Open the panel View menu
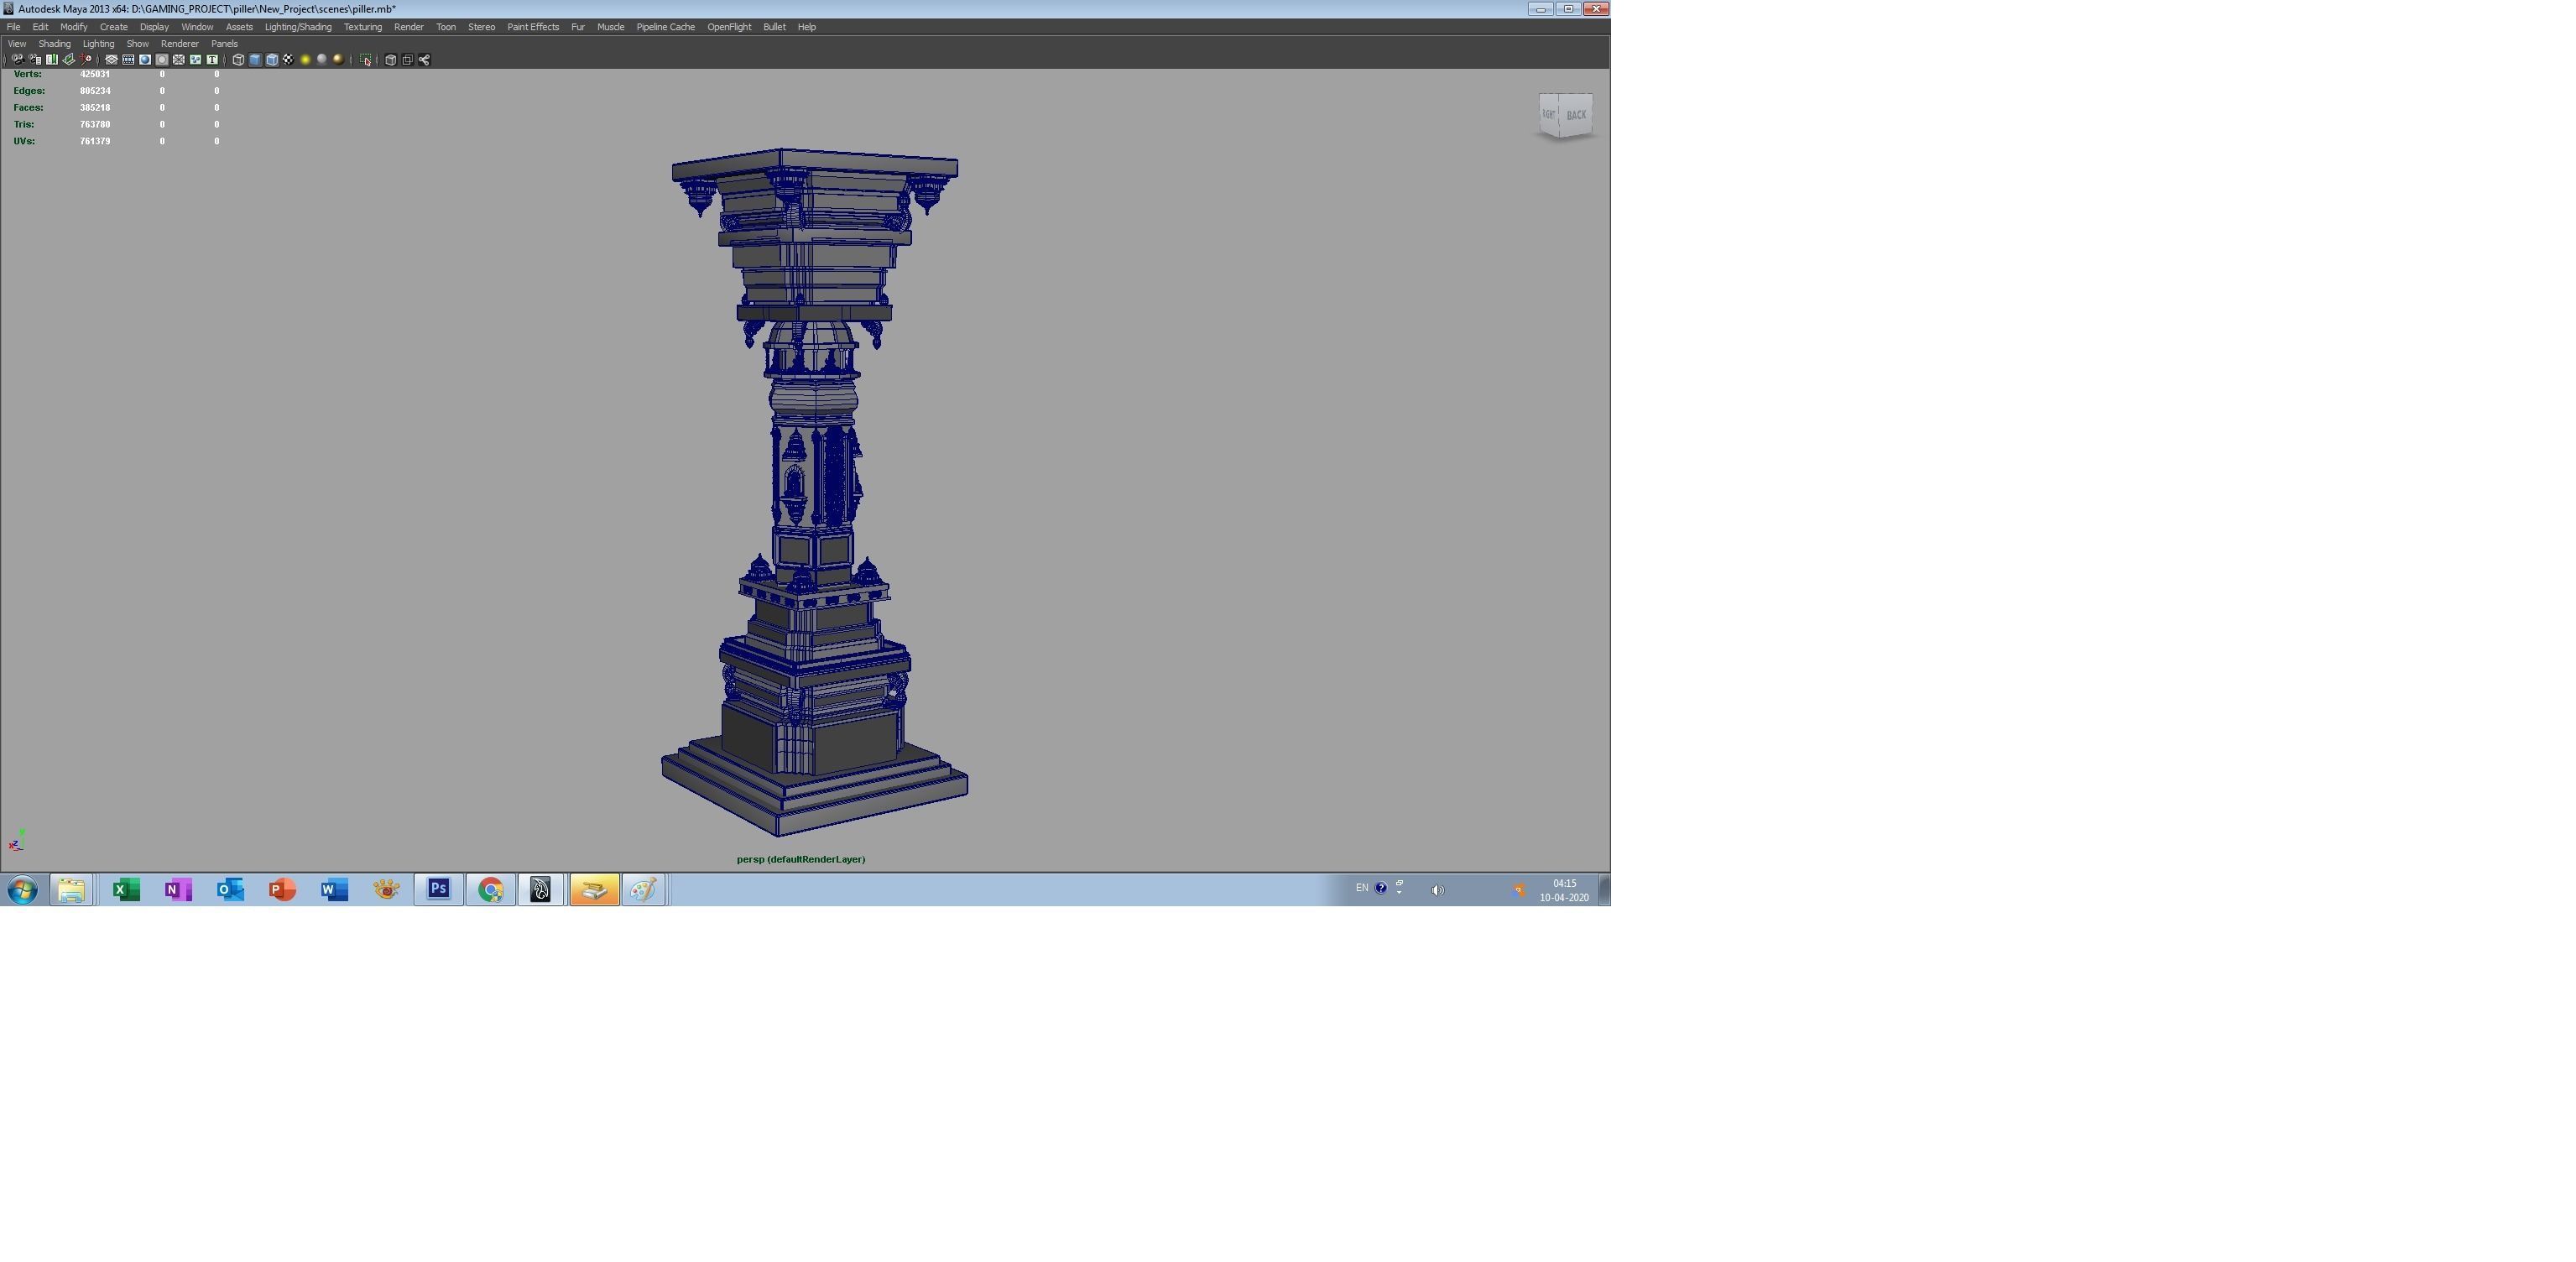This screenshot has height=1262, width=2576. (17, 44)
